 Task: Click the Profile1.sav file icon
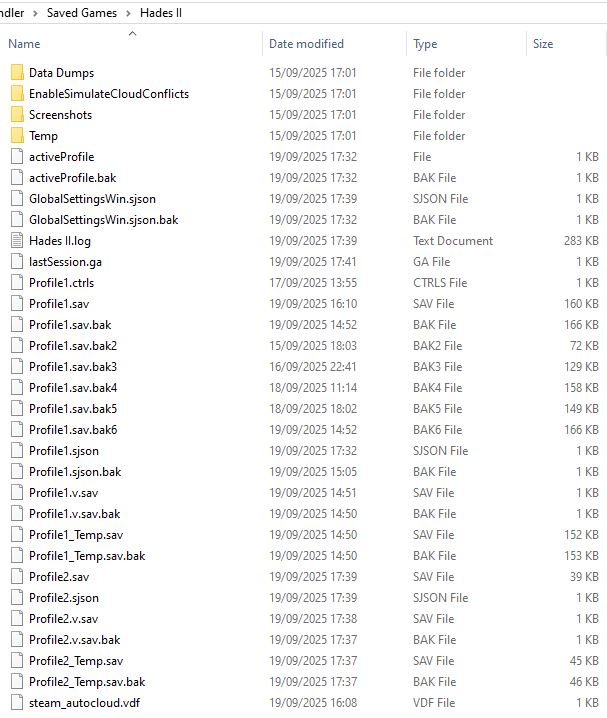coord(17,304)
